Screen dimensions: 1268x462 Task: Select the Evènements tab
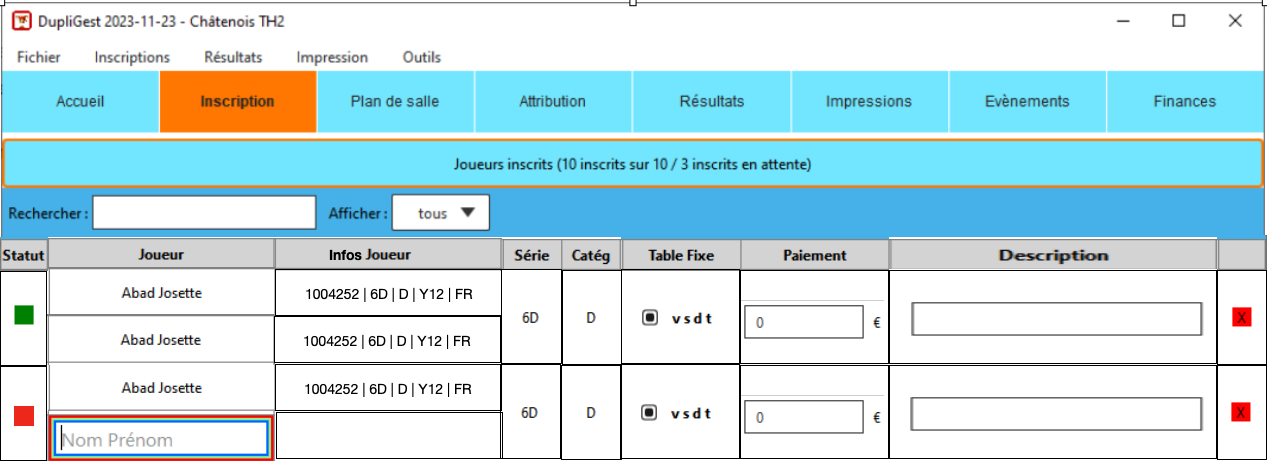coord(1026,101)
